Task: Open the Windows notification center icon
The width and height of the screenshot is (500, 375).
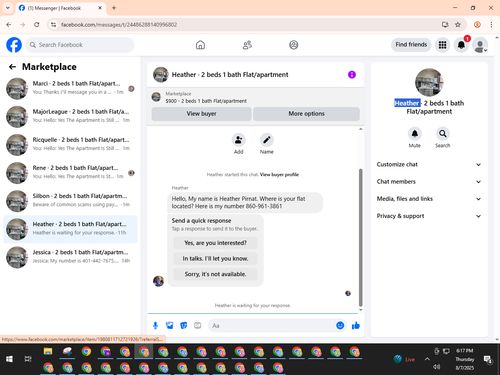Action: [488, 359]
